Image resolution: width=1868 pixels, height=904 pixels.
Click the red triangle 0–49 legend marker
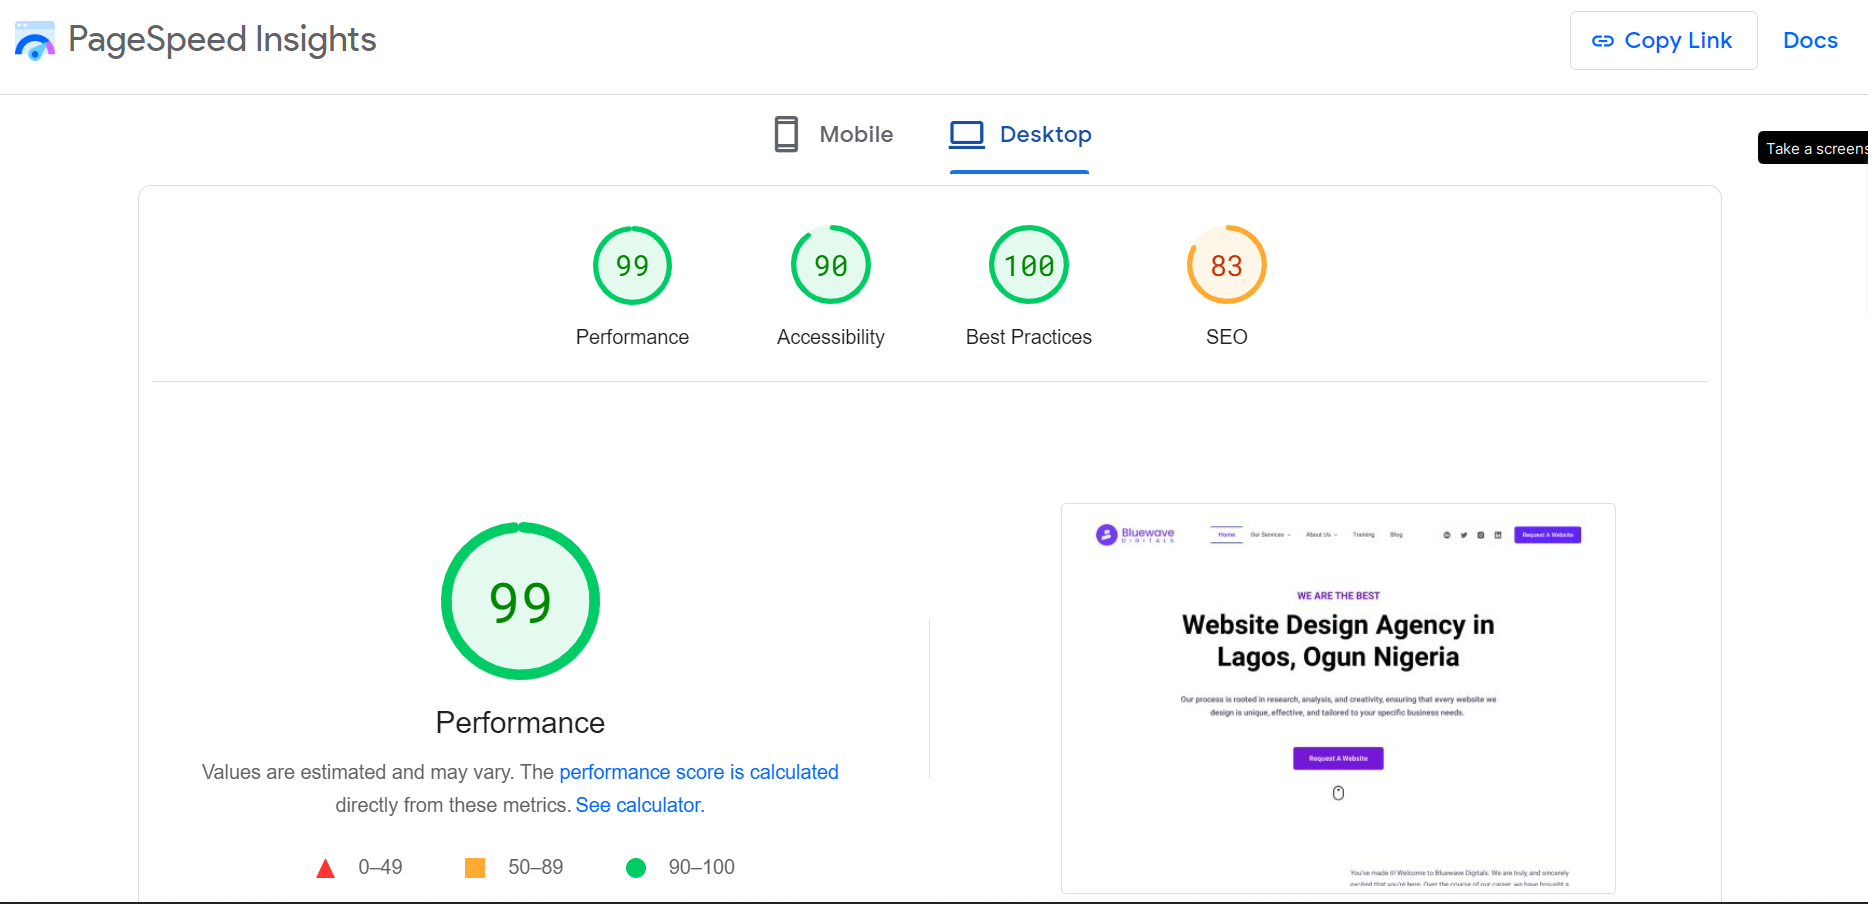(x=326, y=867)
